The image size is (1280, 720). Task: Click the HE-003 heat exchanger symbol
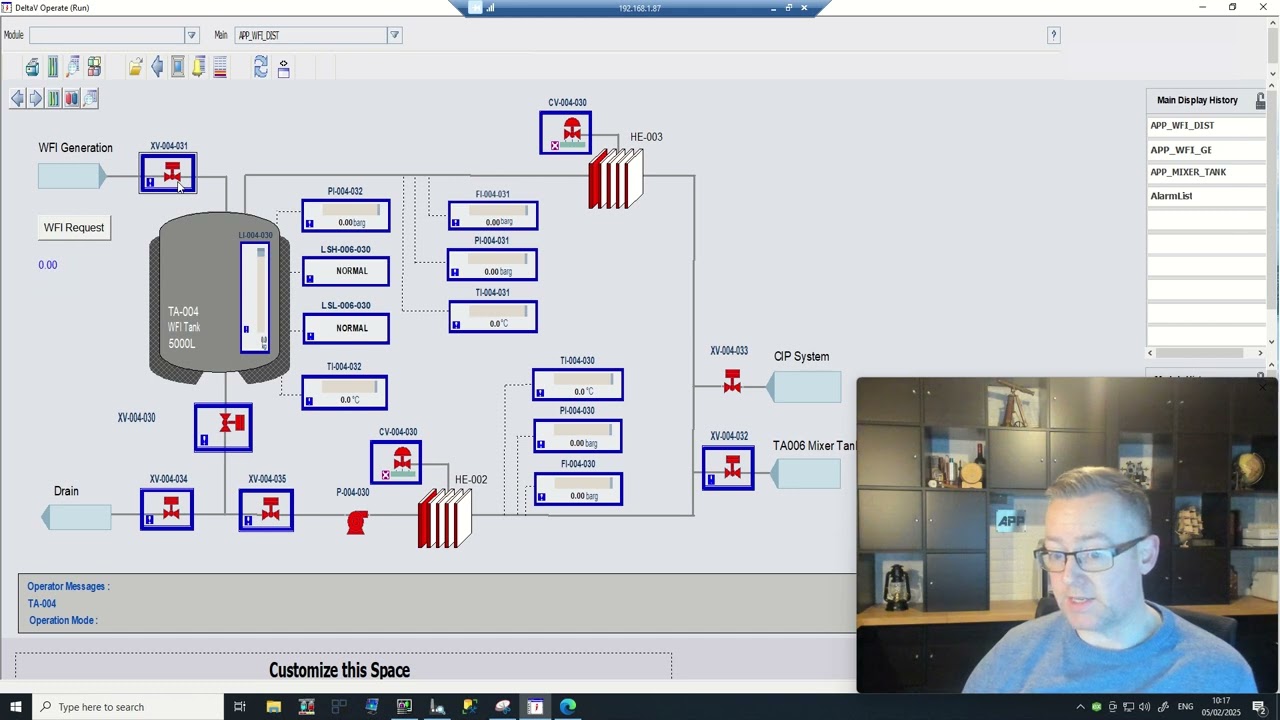tap(616, 178)
